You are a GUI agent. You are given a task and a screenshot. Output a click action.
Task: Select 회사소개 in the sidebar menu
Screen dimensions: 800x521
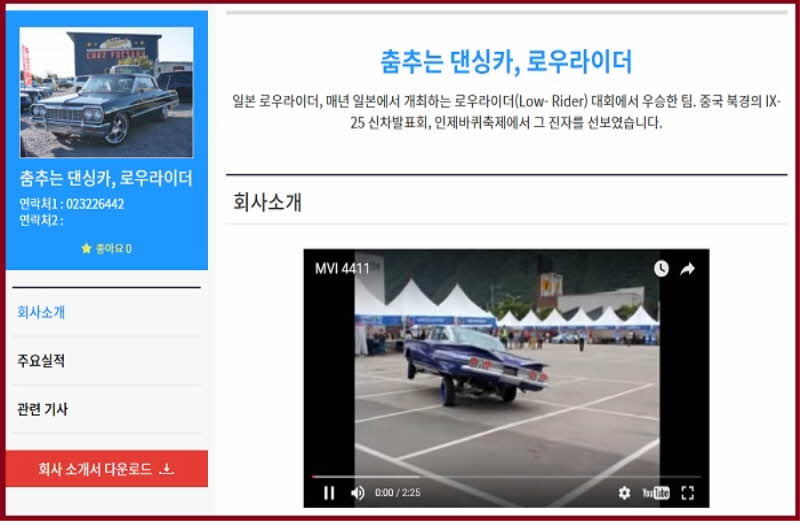tap(41, 312)
